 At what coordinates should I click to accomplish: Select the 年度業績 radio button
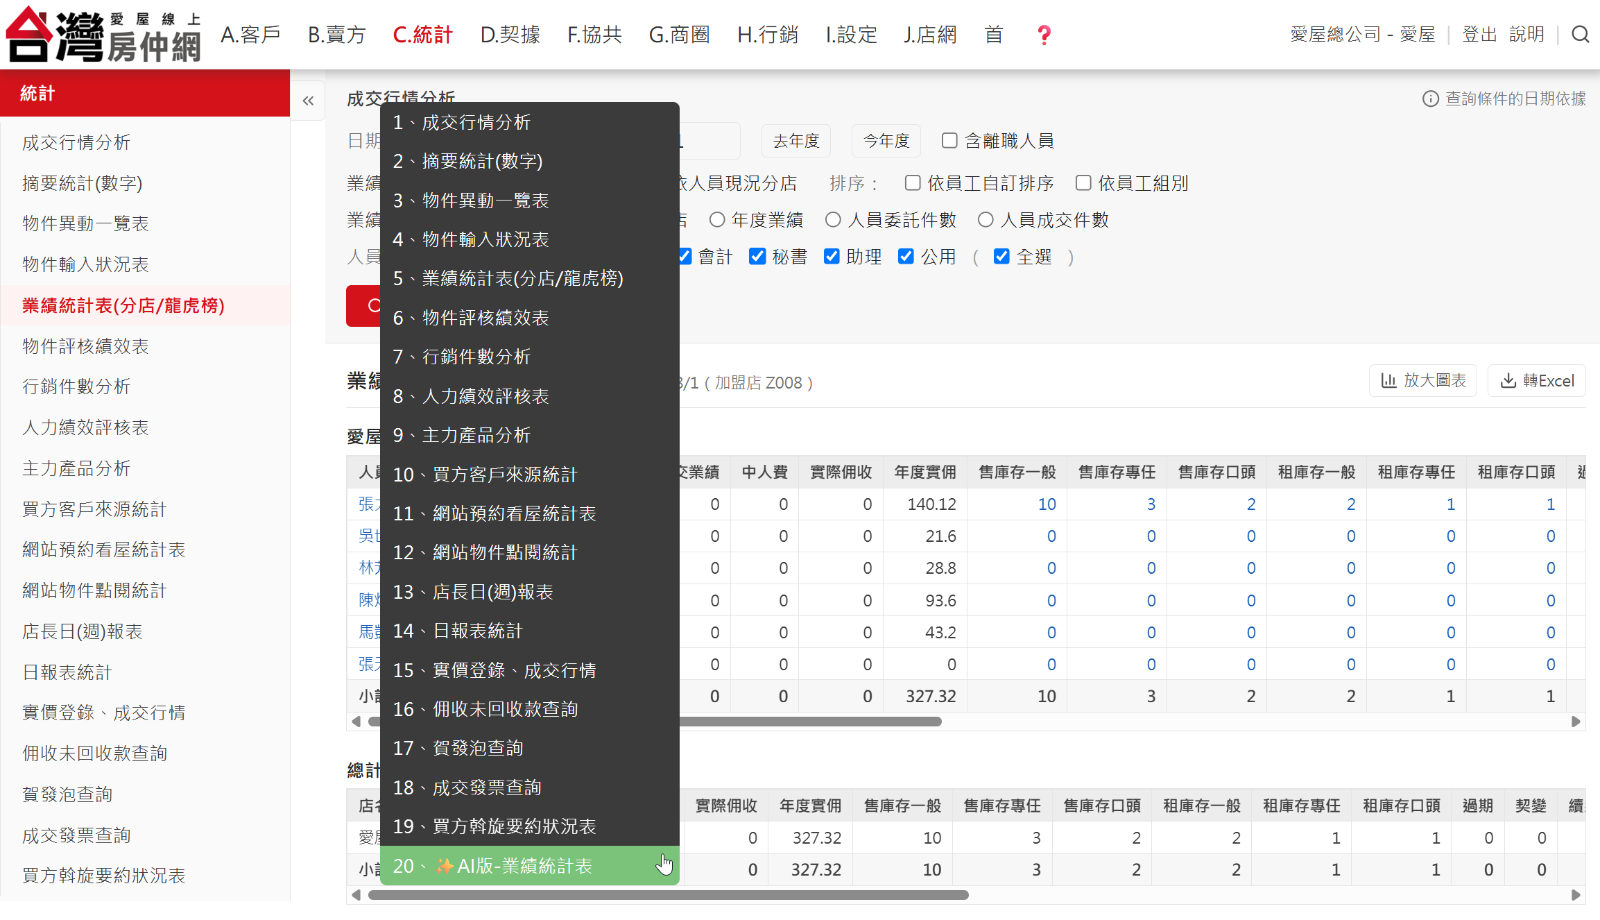(717, 220)
